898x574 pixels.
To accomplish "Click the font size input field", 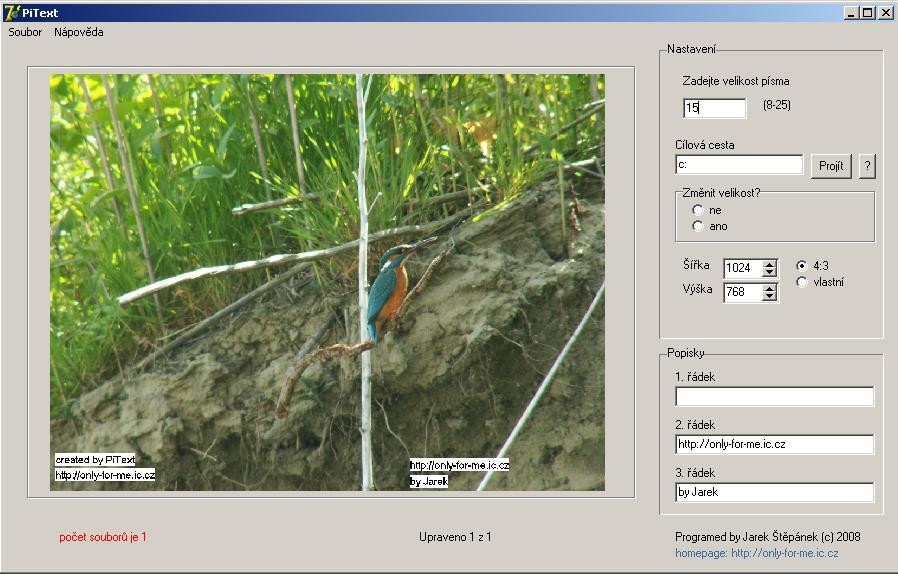I will pyautogui.click(x=715, y=108).
